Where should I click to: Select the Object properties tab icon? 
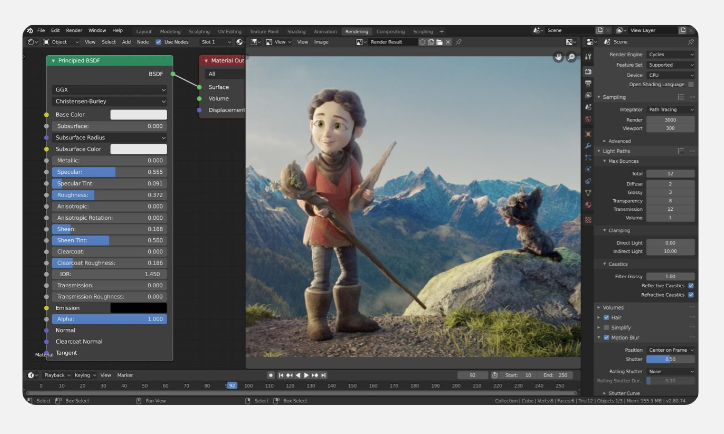click(588, 134)
